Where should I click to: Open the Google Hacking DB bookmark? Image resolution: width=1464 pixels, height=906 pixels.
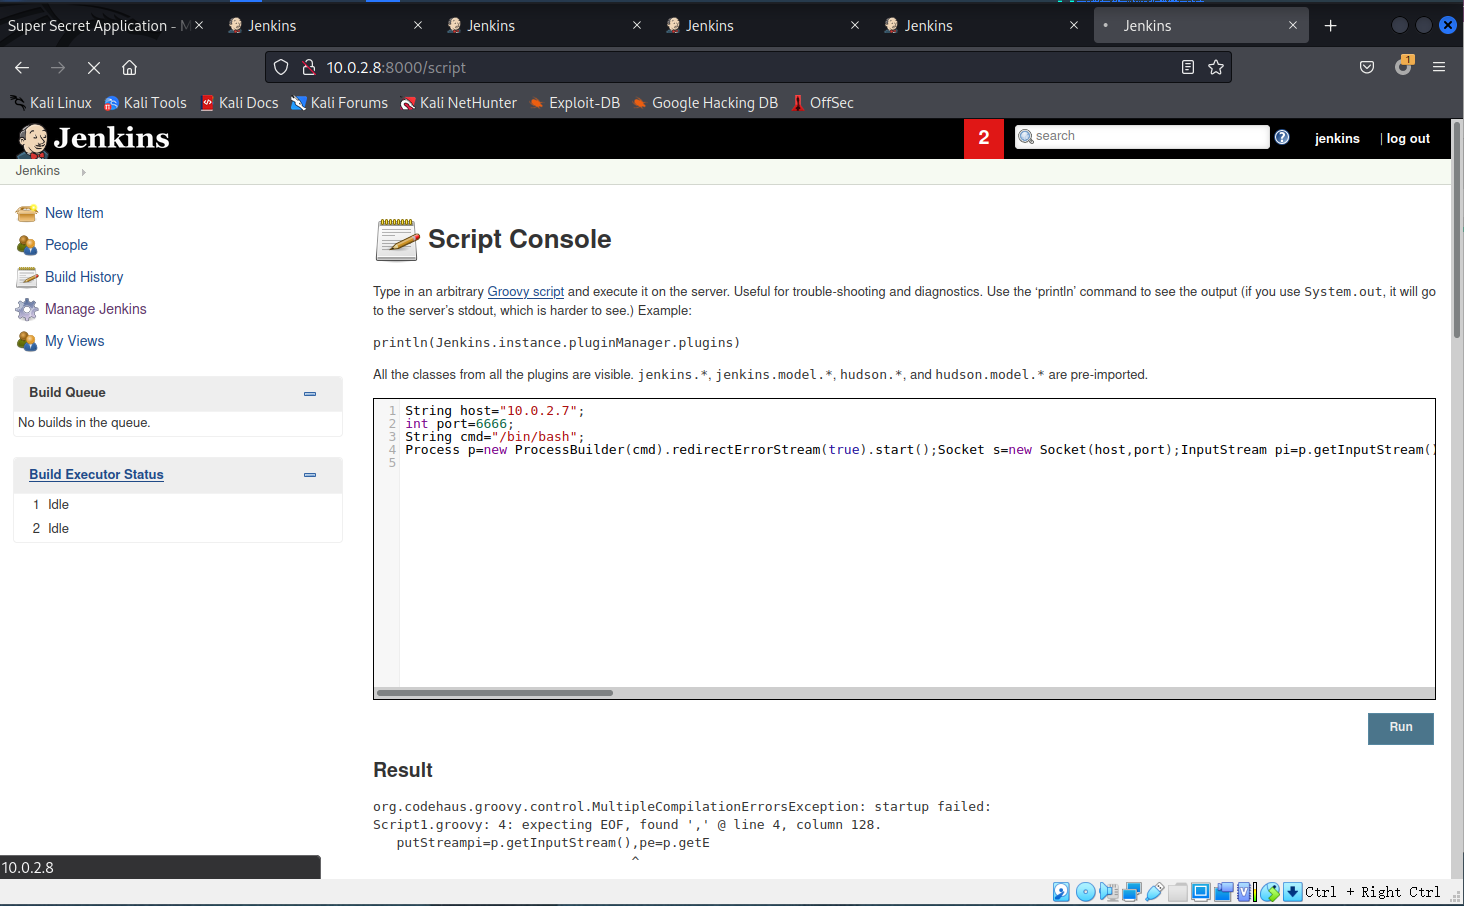[x=705, y=103]
